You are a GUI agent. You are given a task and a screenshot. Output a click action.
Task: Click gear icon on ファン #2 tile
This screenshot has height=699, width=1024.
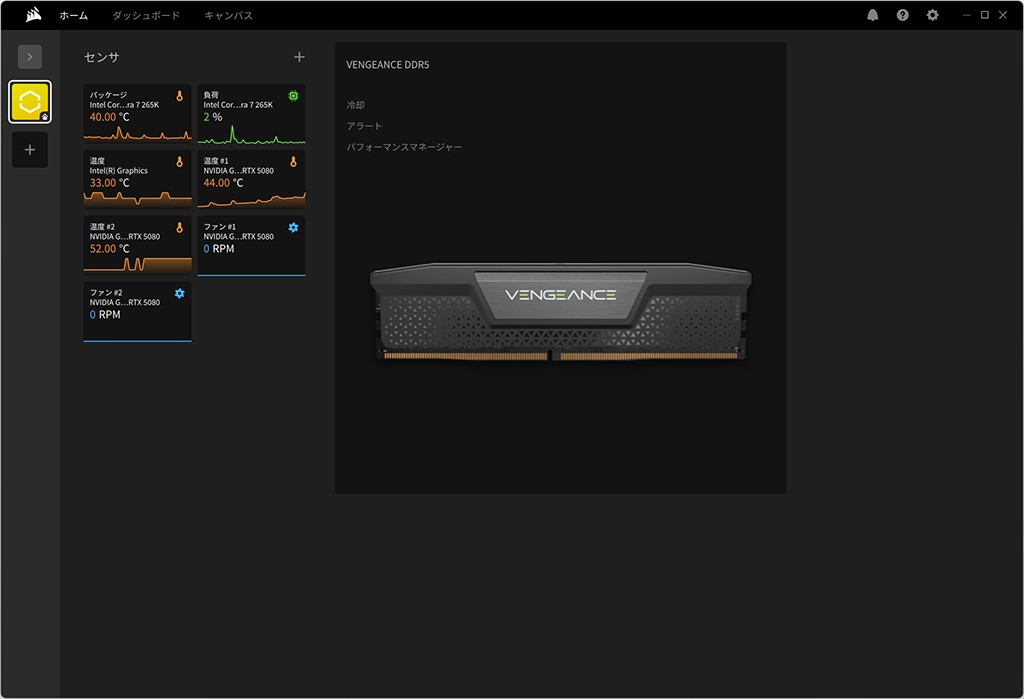pos(180,293)
